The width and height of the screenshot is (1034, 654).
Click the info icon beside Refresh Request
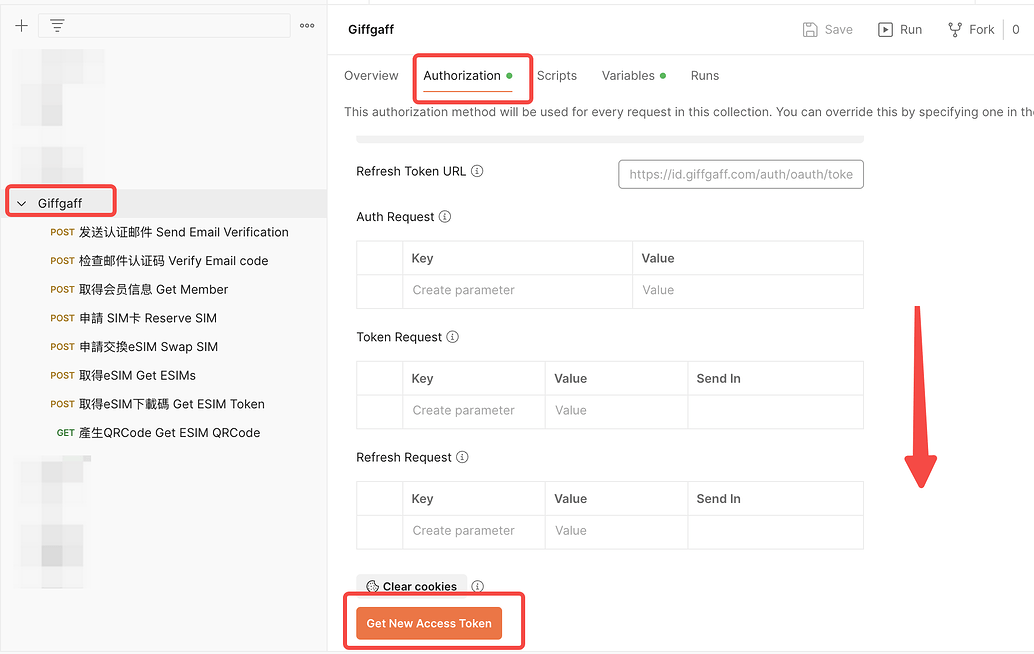tap(462, 457)
